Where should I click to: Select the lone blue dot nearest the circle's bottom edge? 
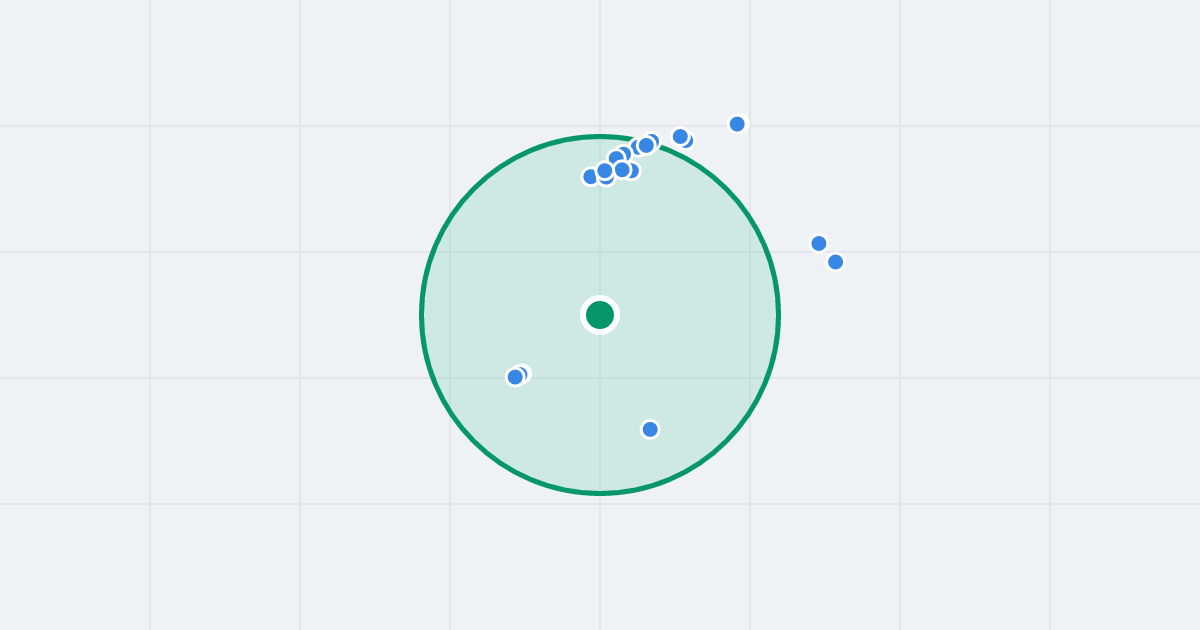pos(650,429)
